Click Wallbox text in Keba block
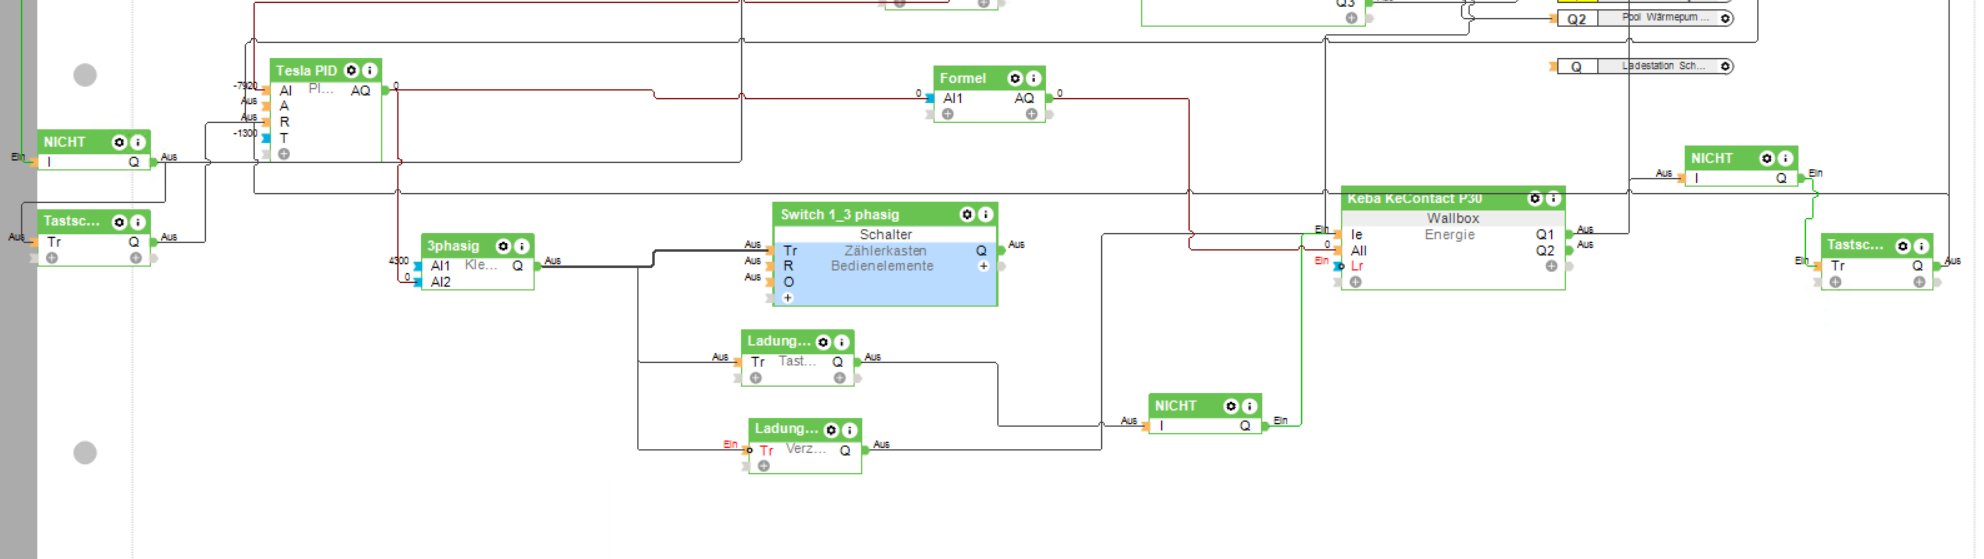Screen dimensions: 1984x559 tap(1453, 218)
